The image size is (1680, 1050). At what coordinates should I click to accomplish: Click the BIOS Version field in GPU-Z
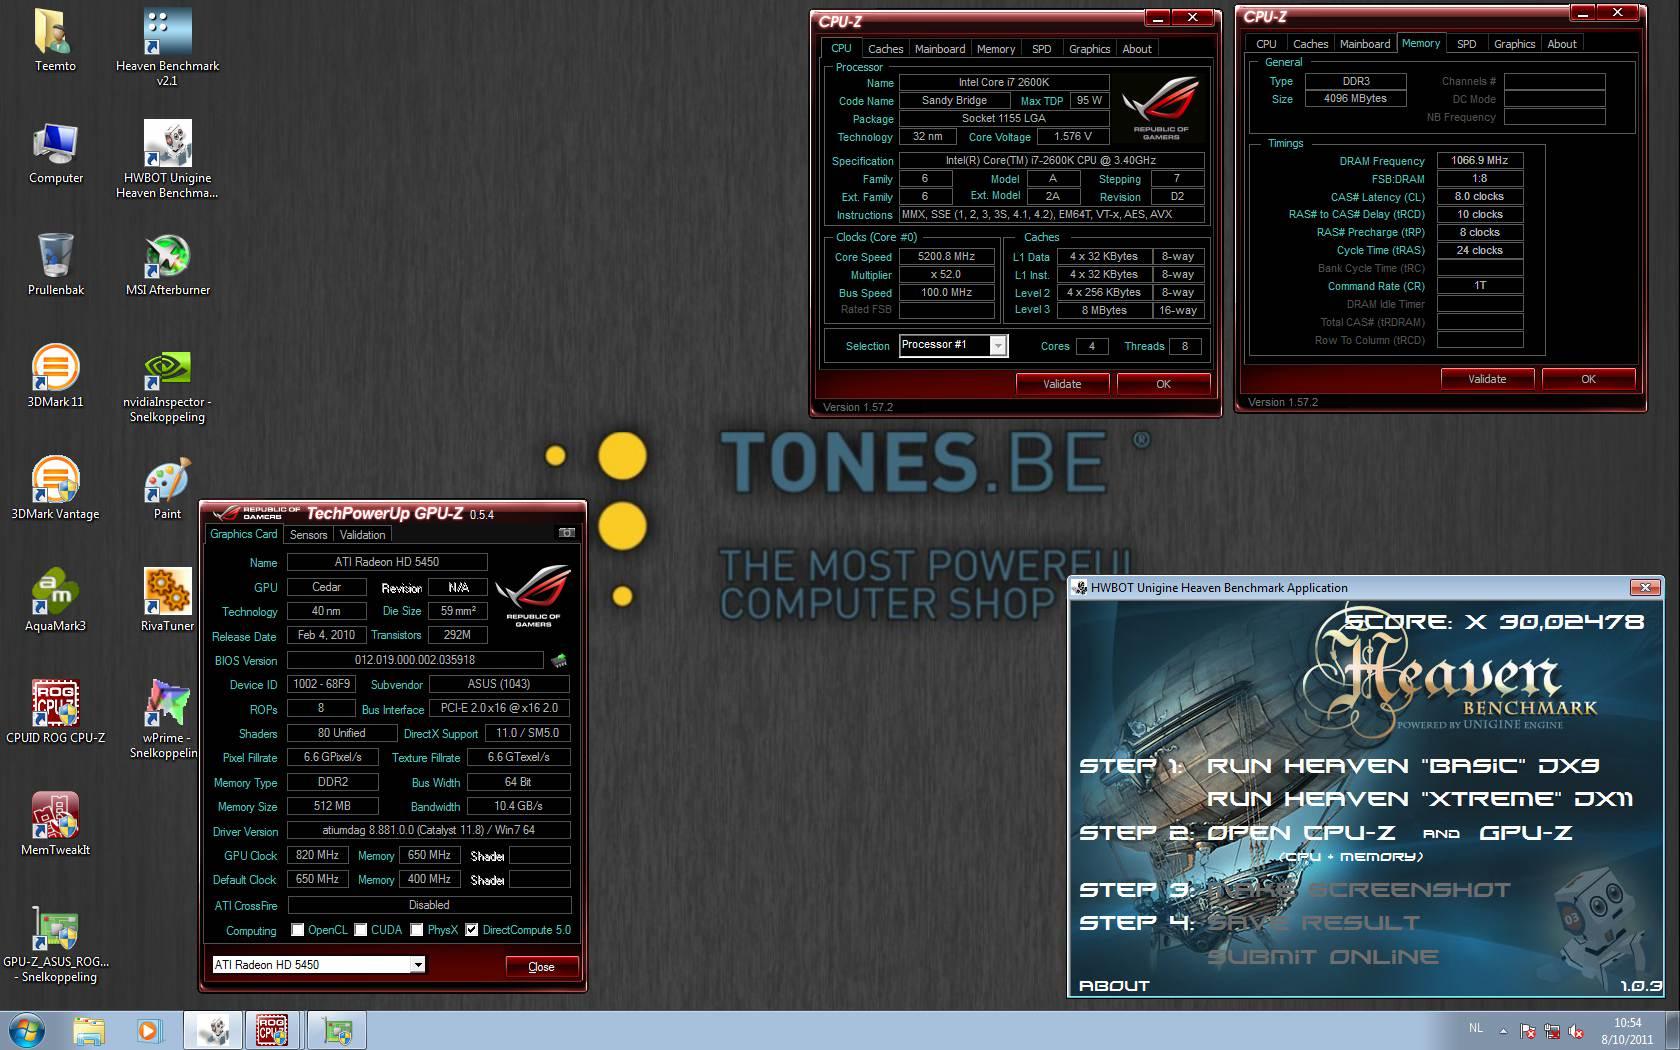coord(415,660)
